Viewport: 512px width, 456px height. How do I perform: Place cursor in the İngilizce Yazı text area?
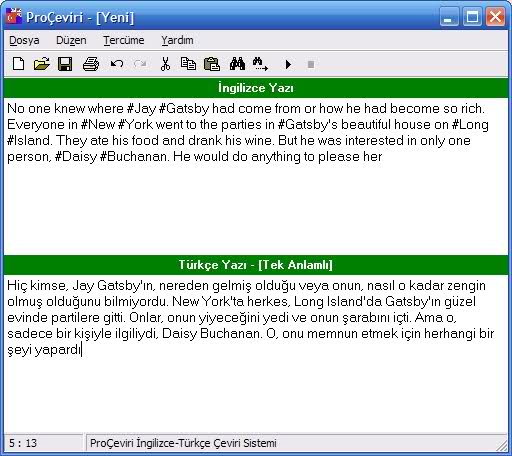256,176
